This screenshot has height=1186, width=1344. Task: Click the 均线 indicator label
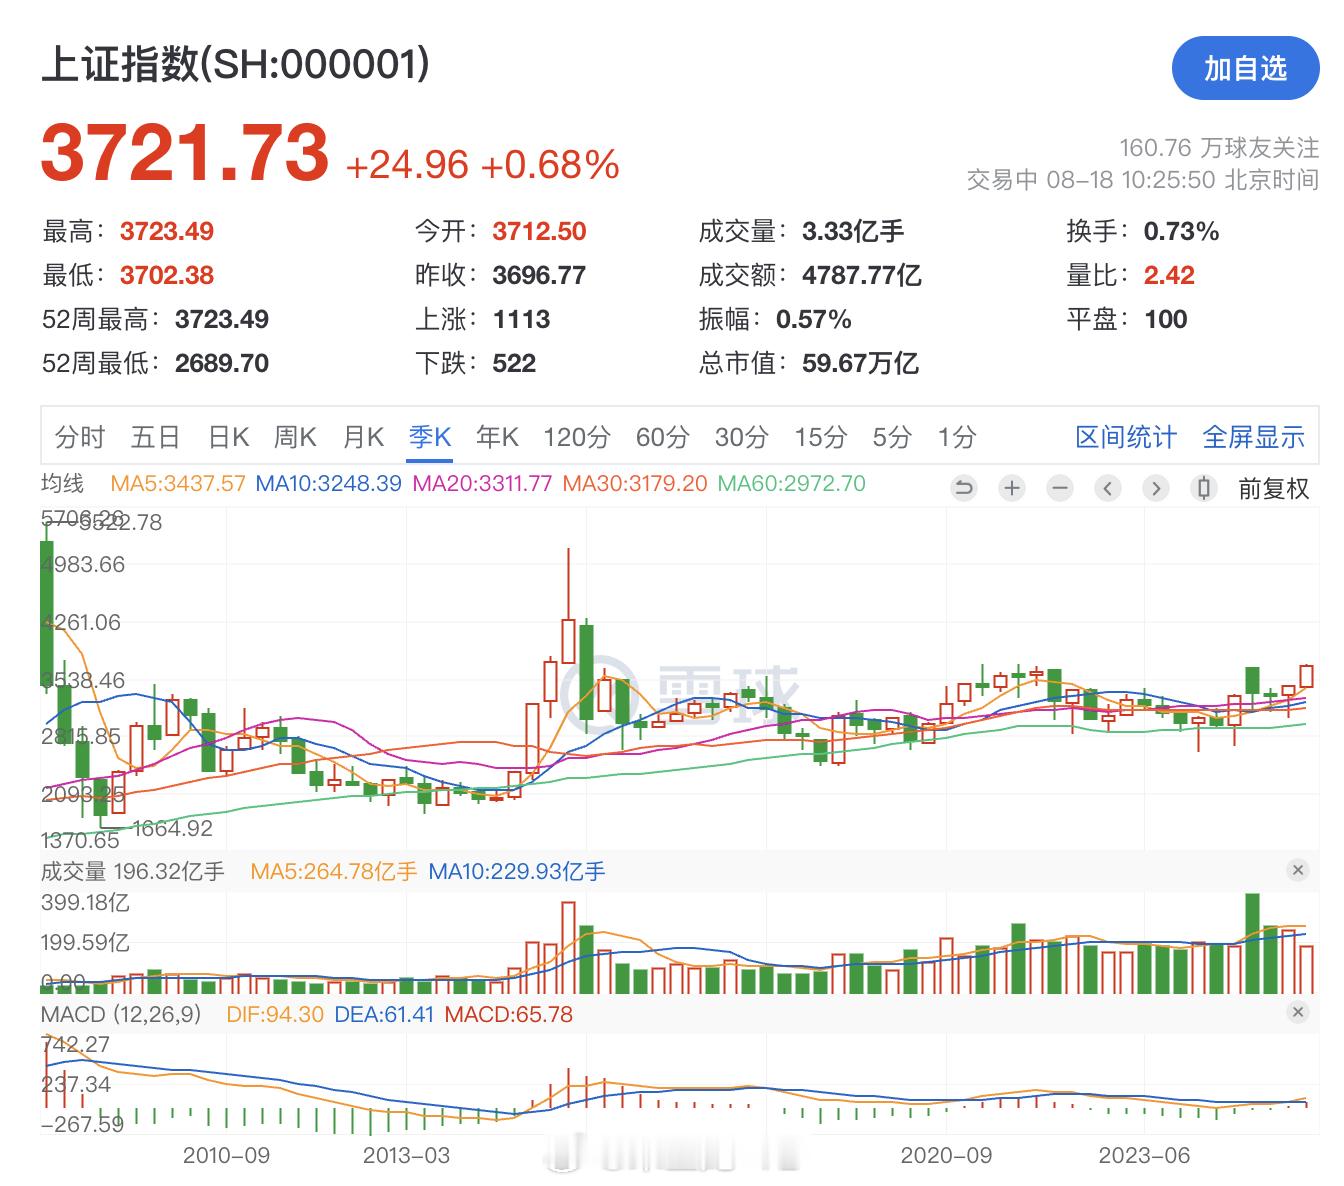point(62,484)
